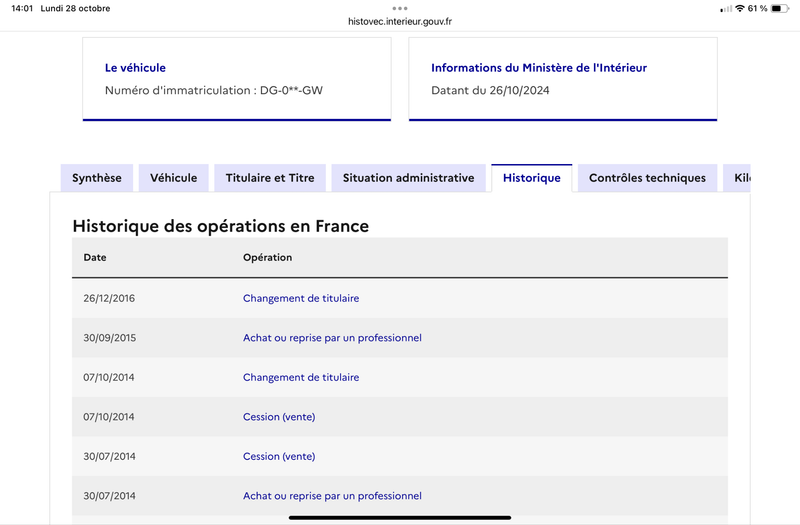
Task: Click the 30/07/2014 Achat ou reprise link
Action: (x=332, y=496)
